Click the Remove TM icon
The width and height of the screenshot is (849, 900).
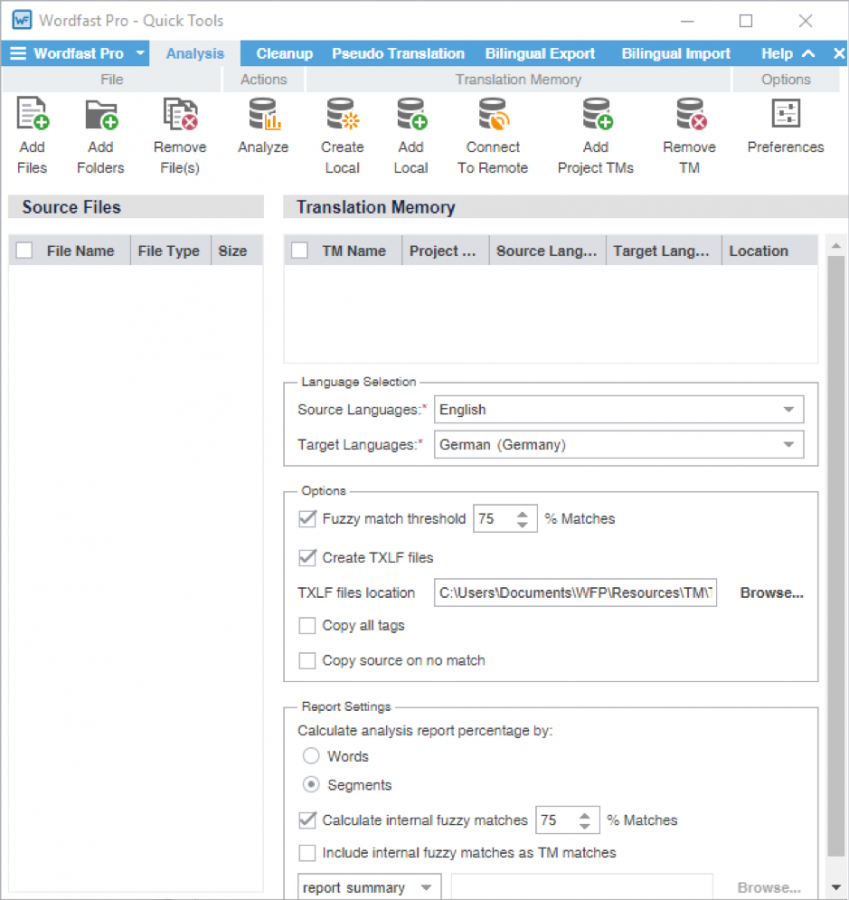click(689, 117)
